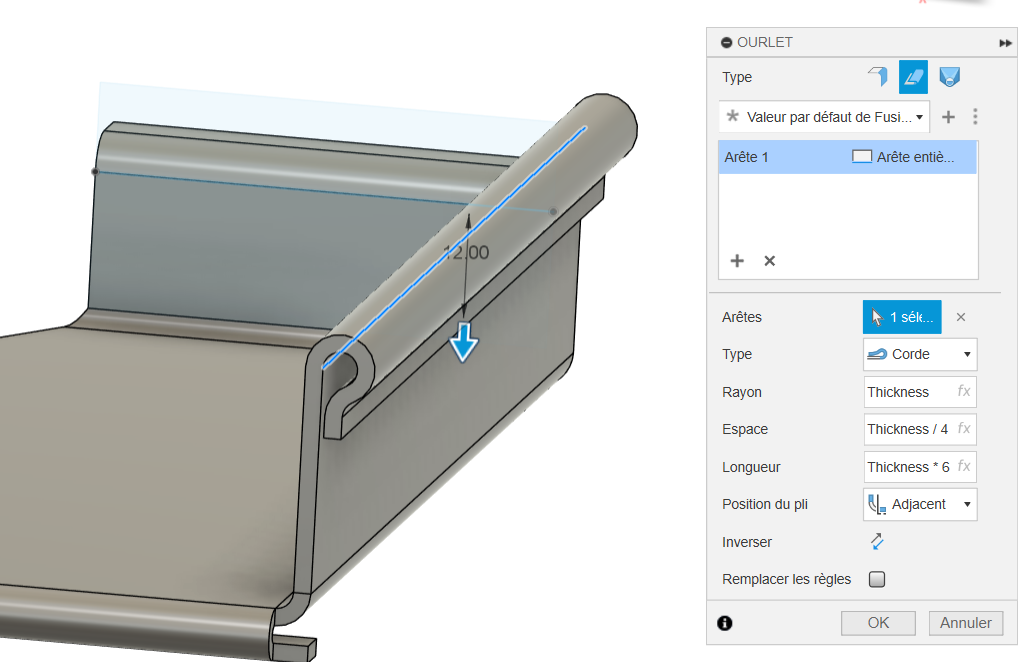Click the OK button
1018x662 pixels.
[x=877, y=623]
